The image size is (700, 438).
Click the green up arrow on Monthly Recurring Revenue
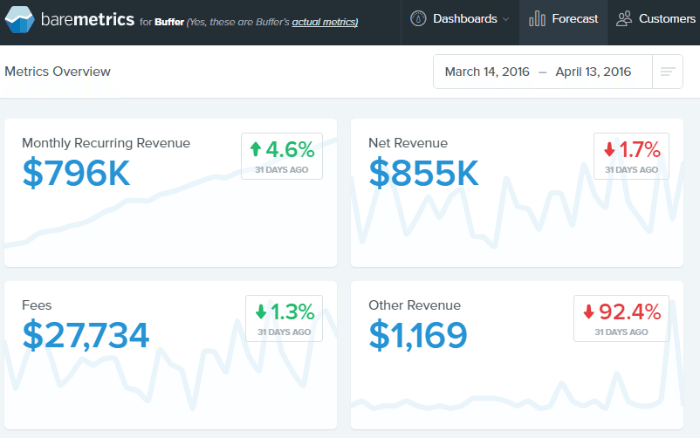tap(256, 150)
